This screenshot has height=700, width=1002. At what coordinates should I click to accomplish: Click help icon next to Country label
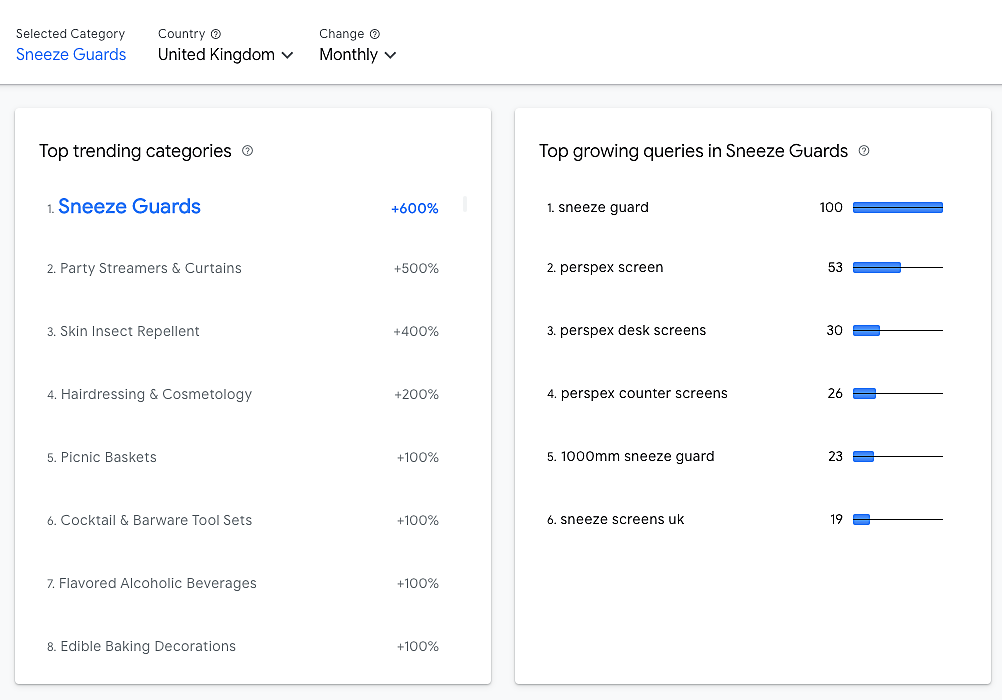coord(216,34)
